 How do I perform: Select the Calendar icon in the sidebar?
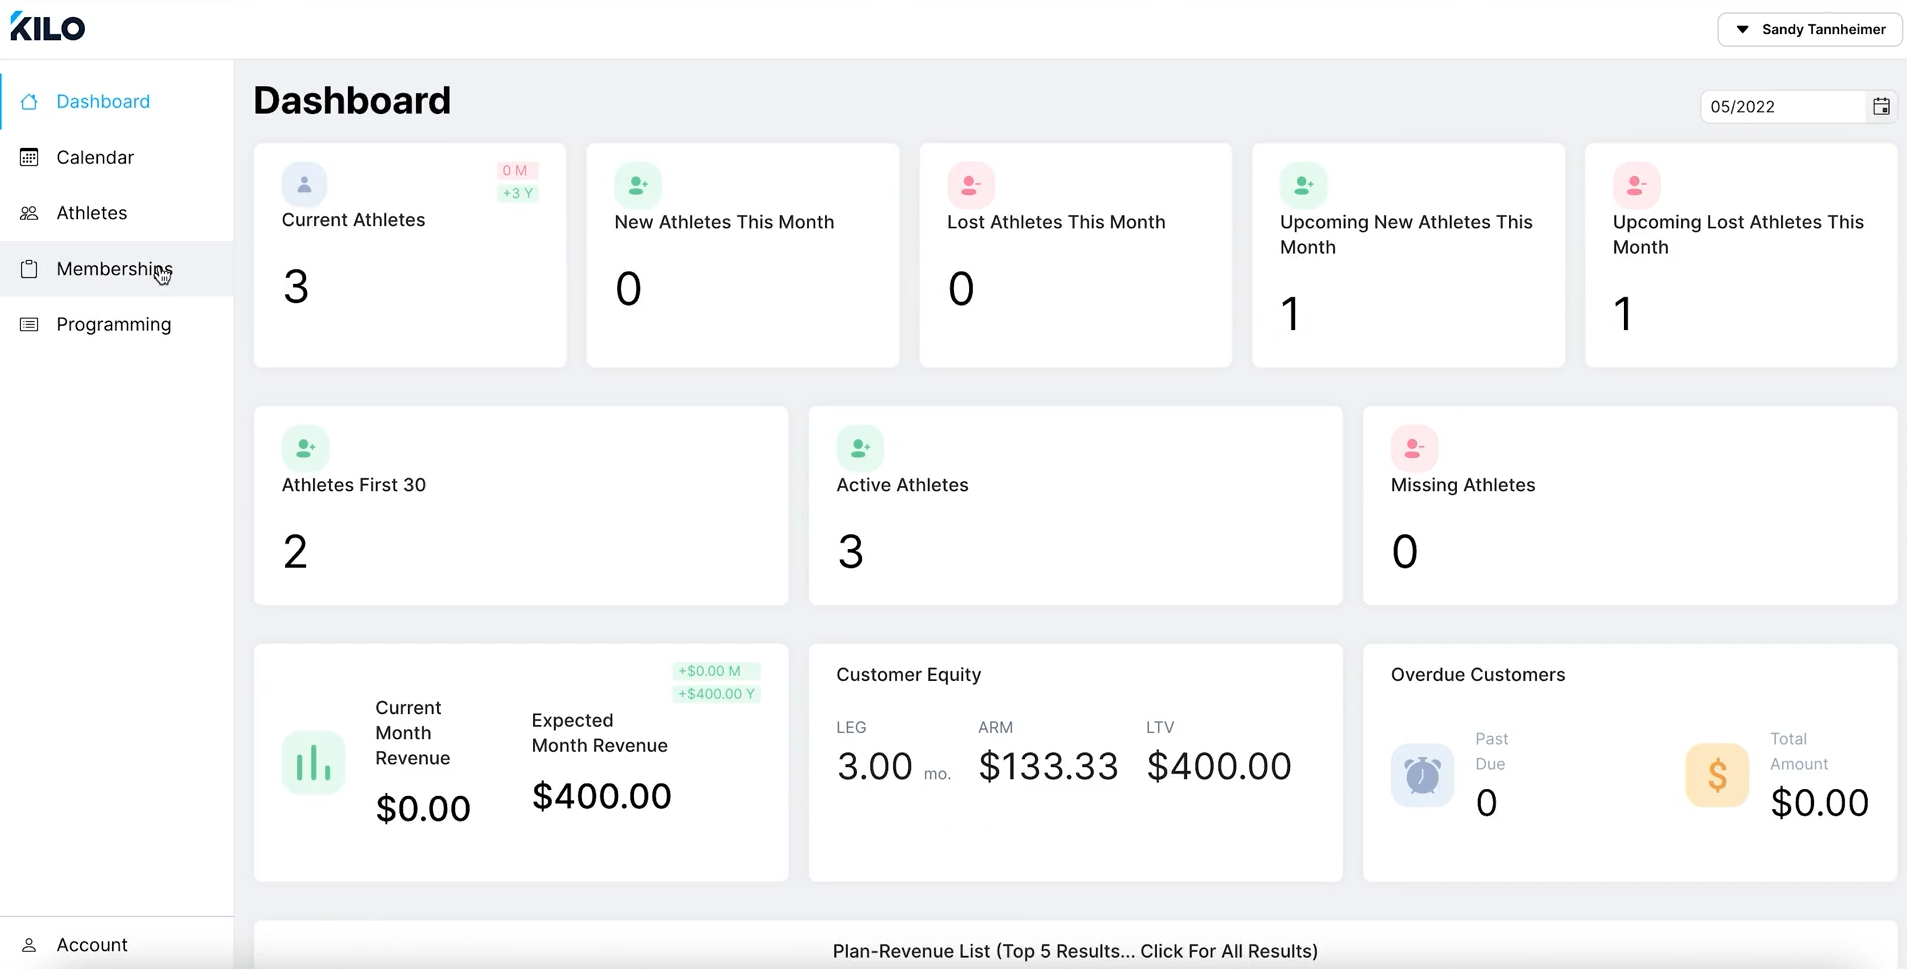[x=29, y=157]
